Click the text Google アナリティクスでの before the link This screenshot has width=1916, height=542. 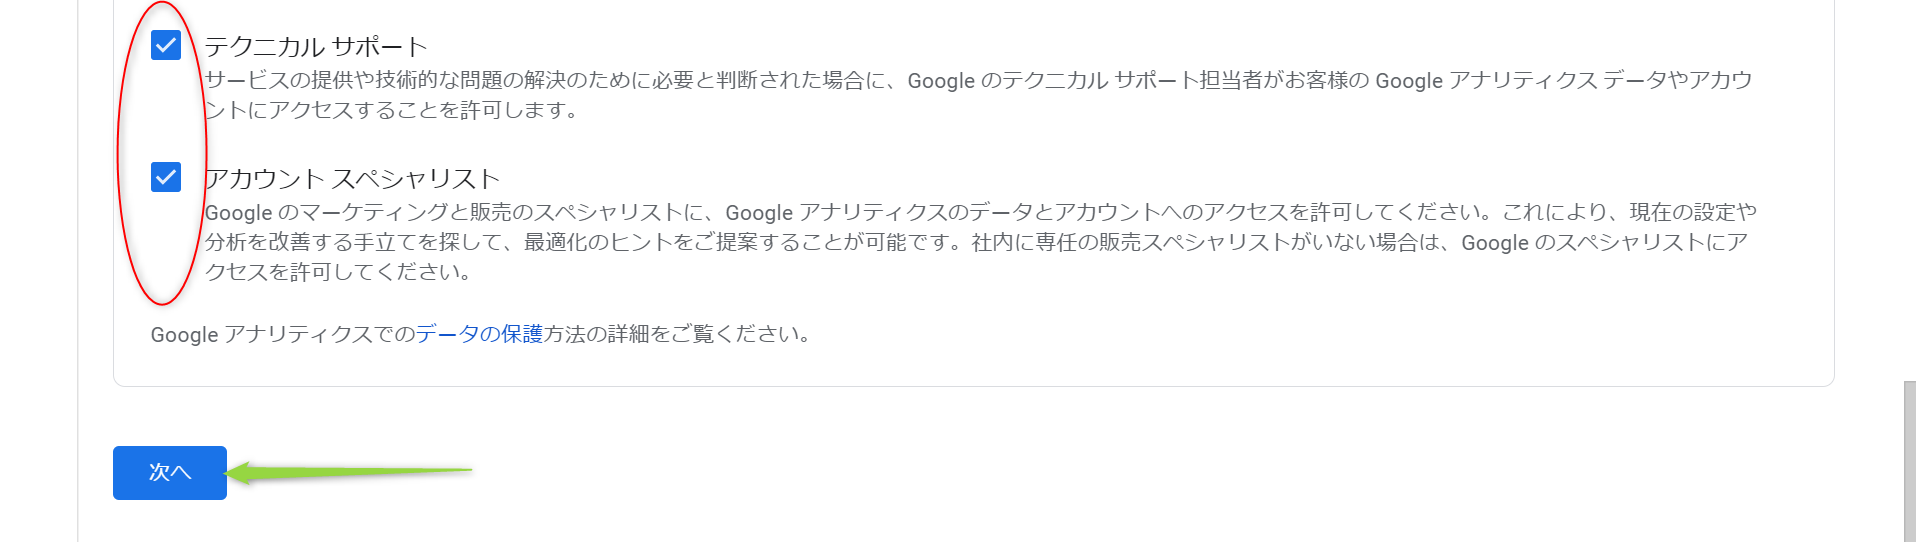pyautogui.click(x=282, y=334)
